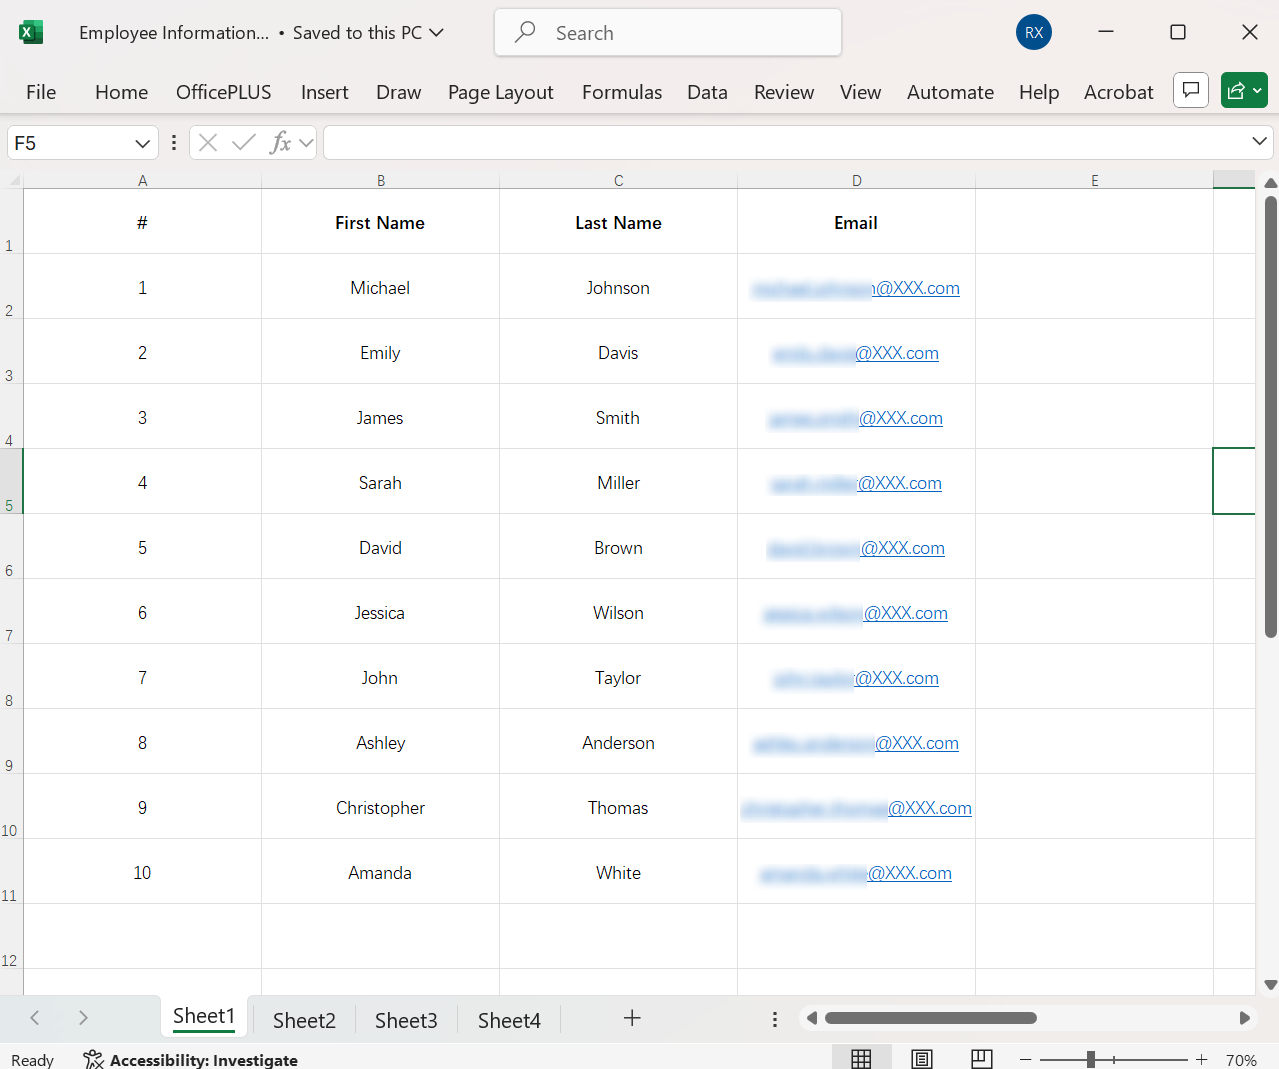
Task: Click the Normal view icon in status bar
Action: click(861, 1057)
